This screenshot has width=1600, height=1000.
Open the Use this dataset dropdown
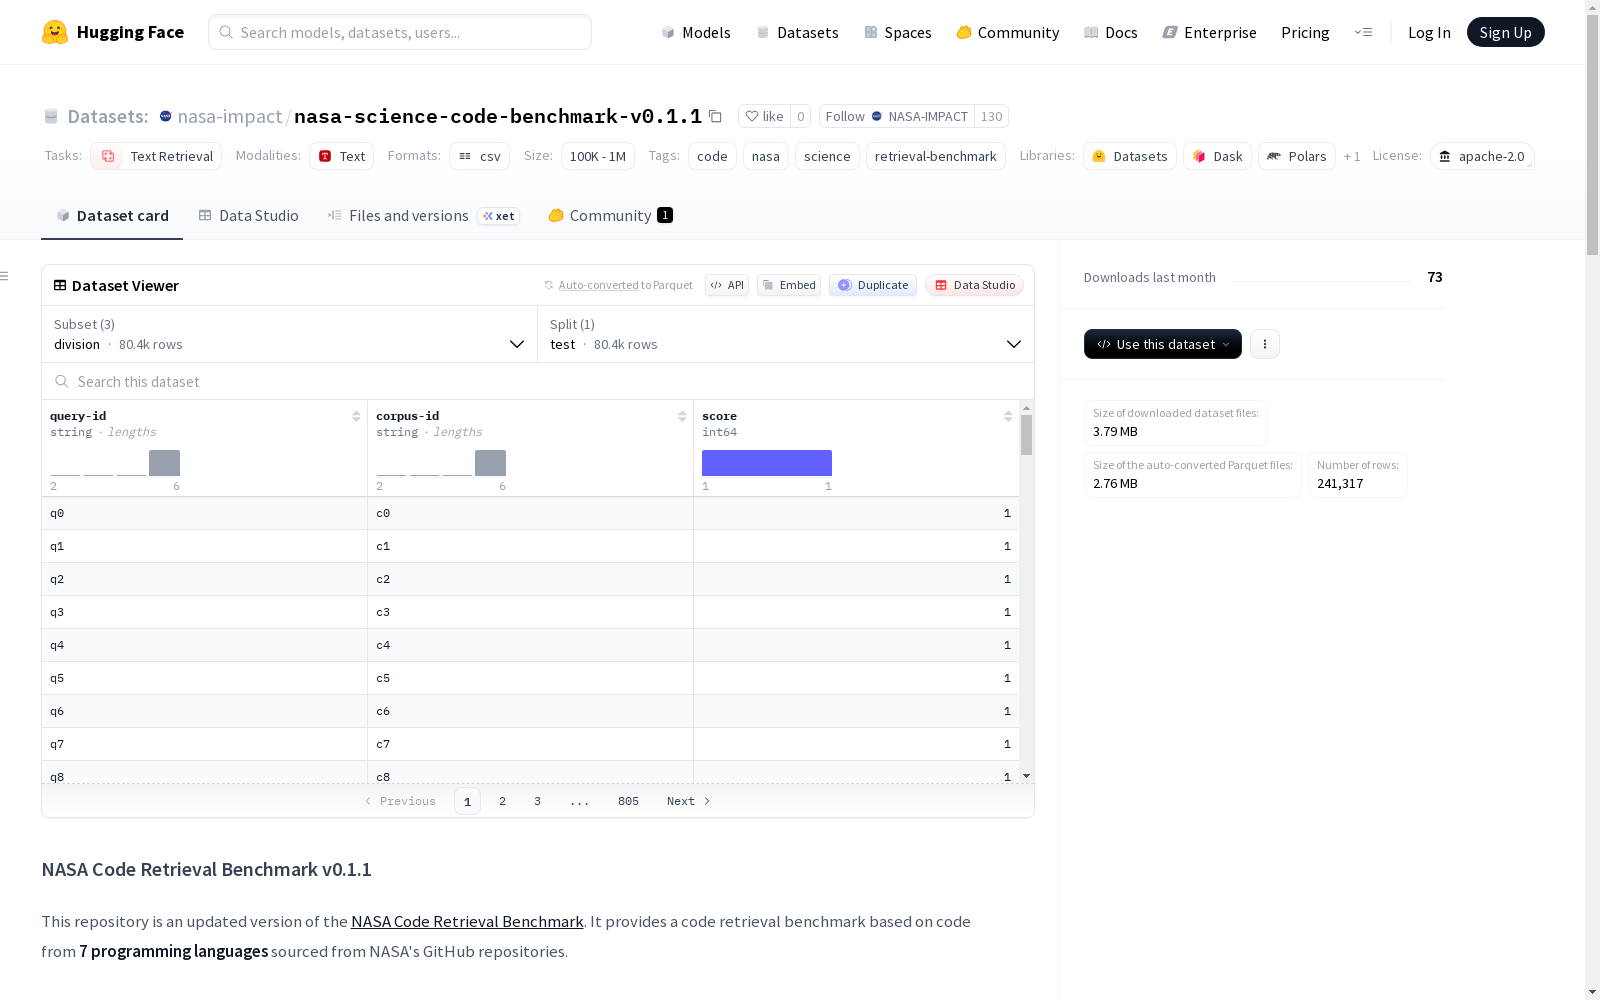[x=1163, y=344]
